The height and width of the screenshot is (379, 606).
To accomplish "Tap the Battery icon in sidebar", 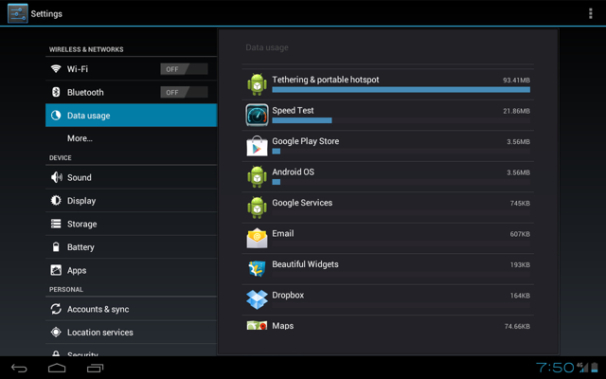I will 56,247.
